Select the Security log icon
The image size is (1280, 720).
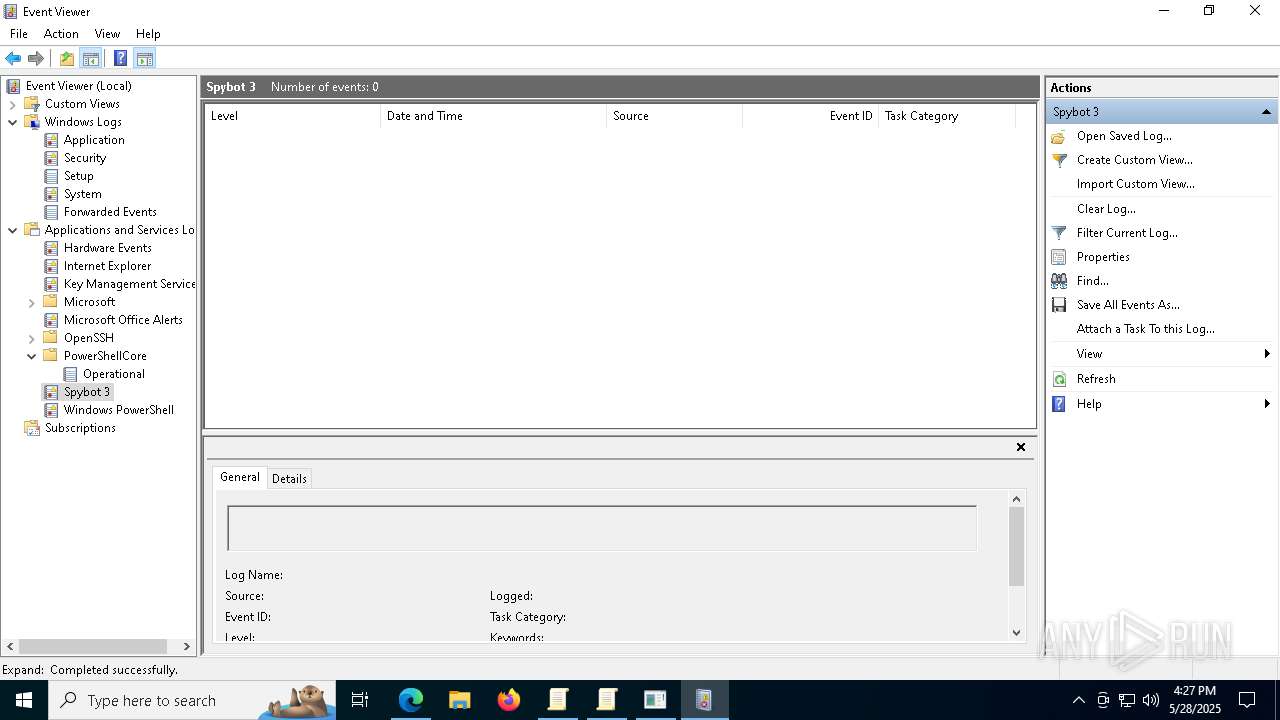point(52,158)
